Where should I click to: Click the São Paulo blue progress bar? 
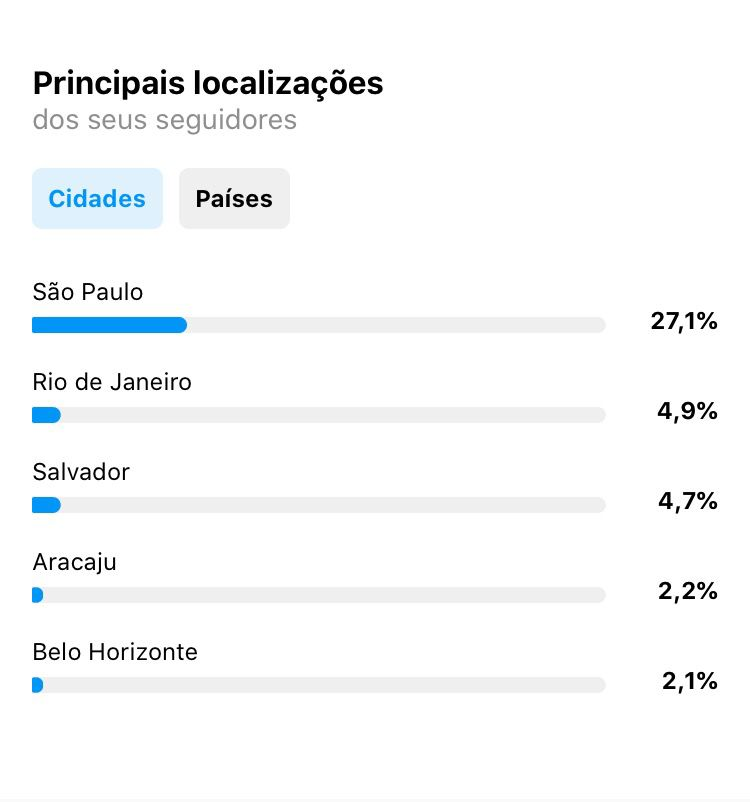(109, 325)
